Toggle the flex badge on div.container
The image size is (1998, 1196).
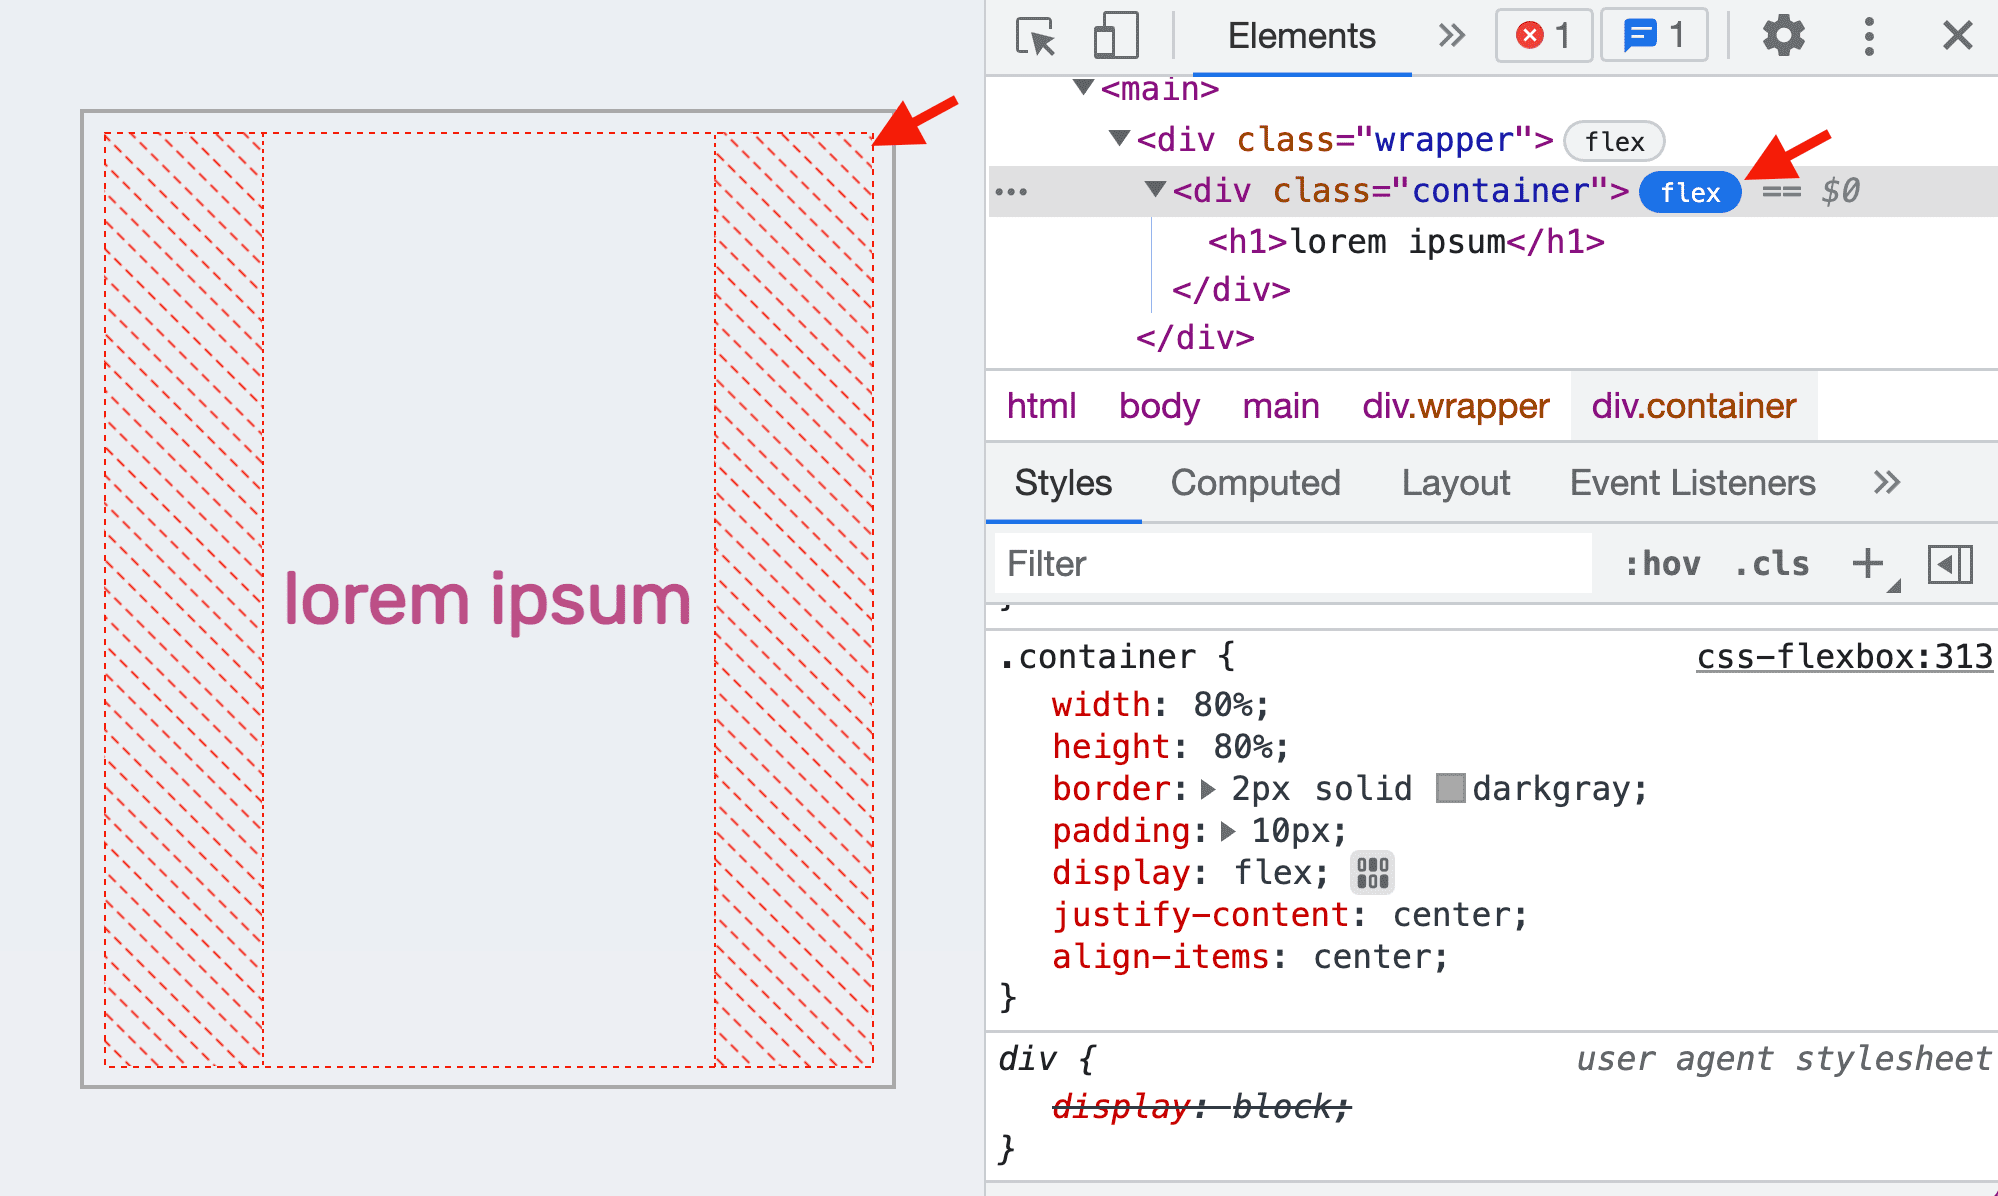coord(1691,192)
